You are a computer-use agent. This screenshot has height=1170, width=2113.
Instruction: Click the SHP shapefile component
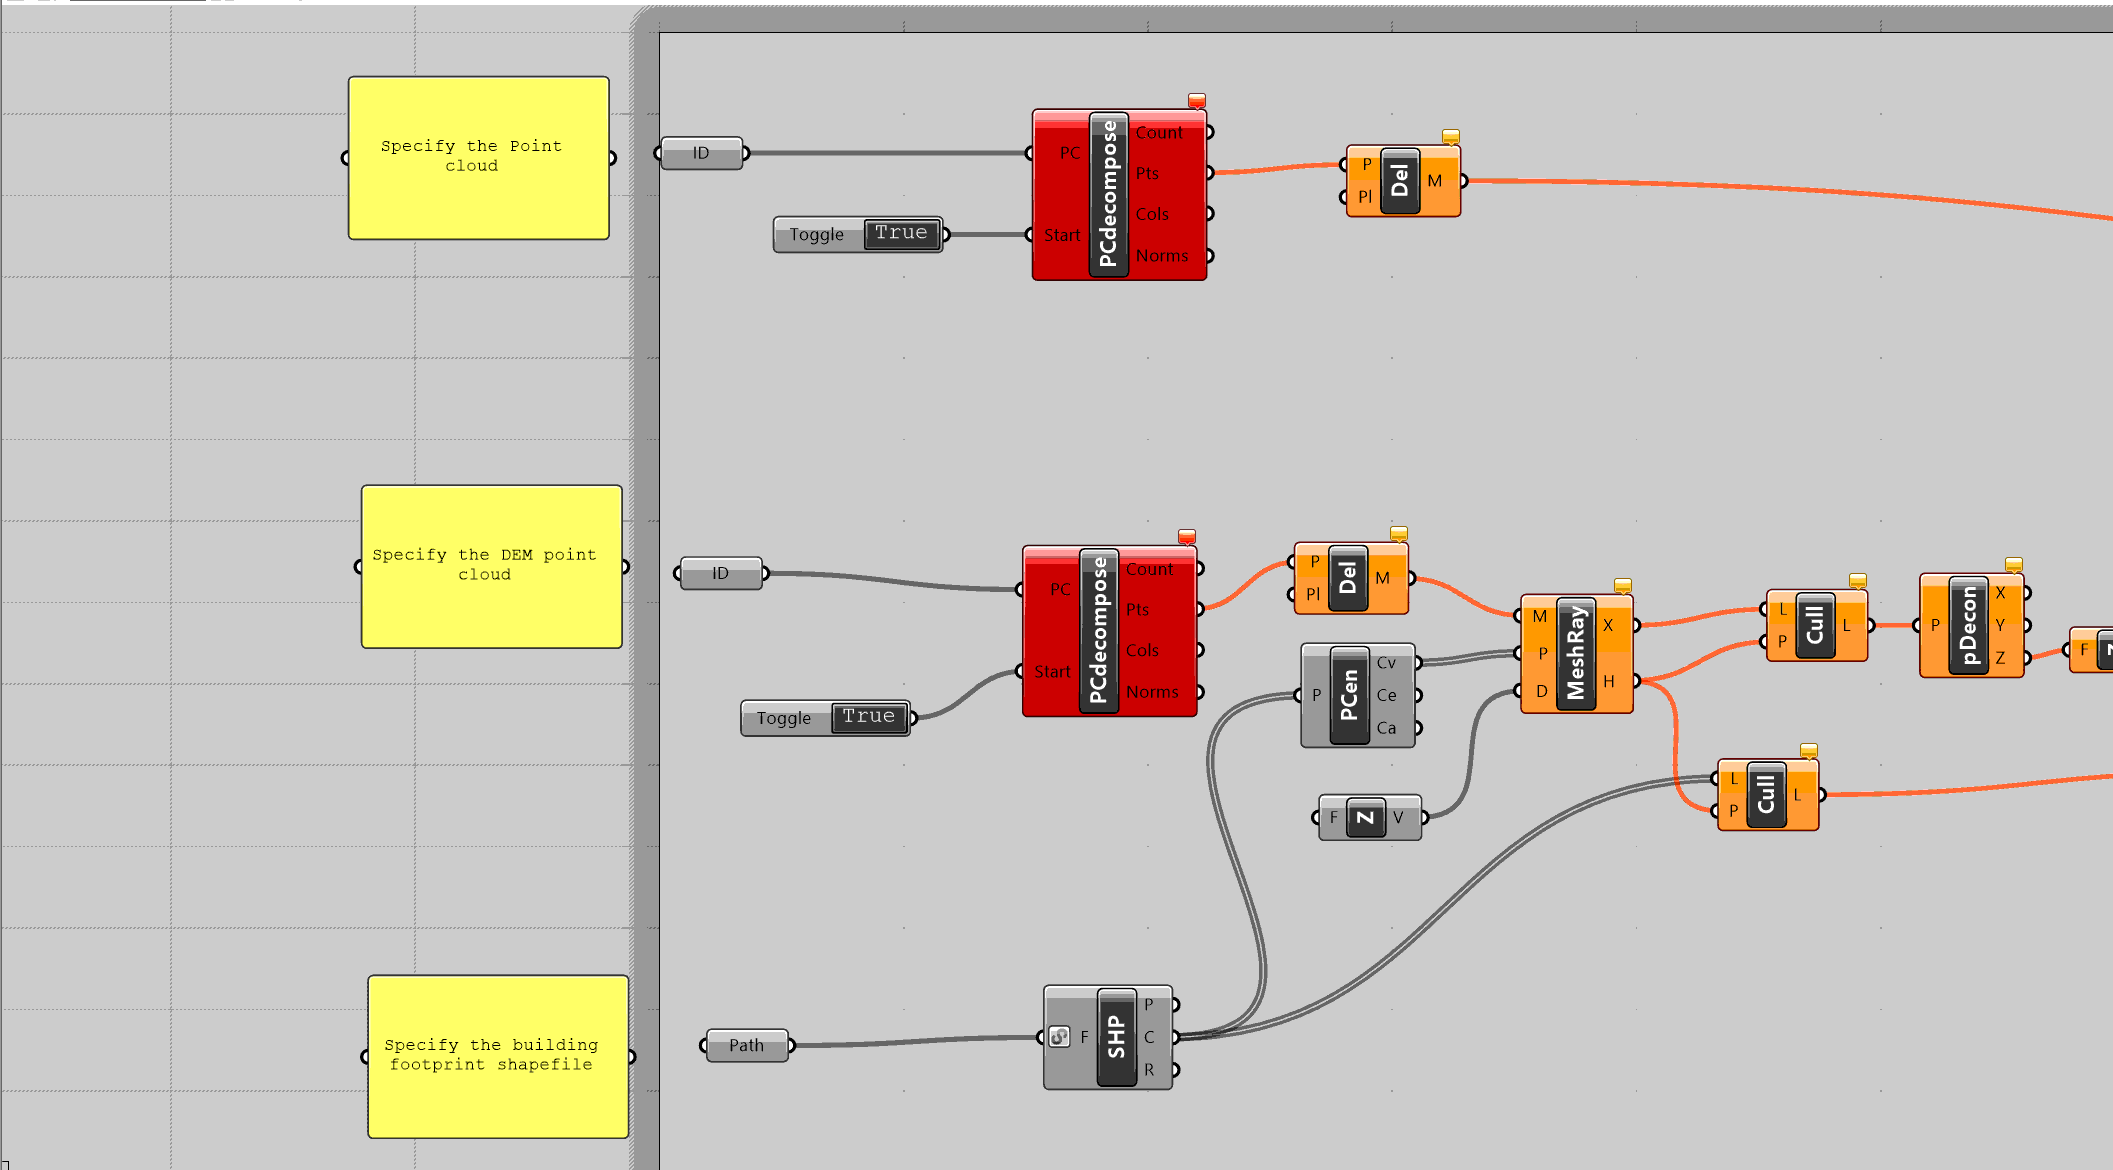tap(1116, 1037)
